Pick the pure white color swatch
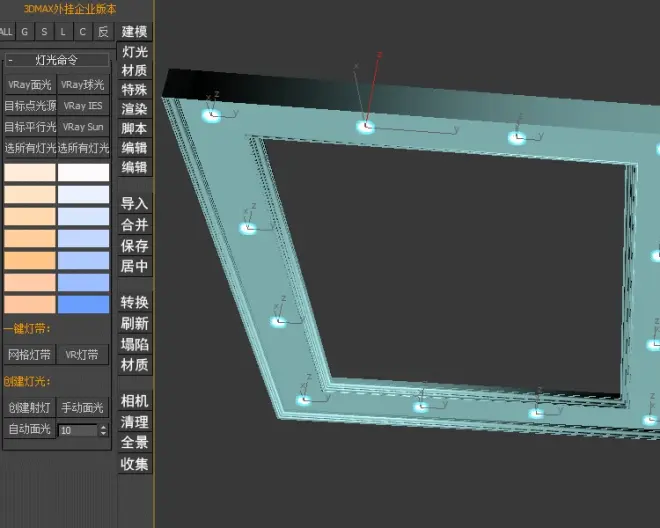Screen dimensions: 660x528 83,172
